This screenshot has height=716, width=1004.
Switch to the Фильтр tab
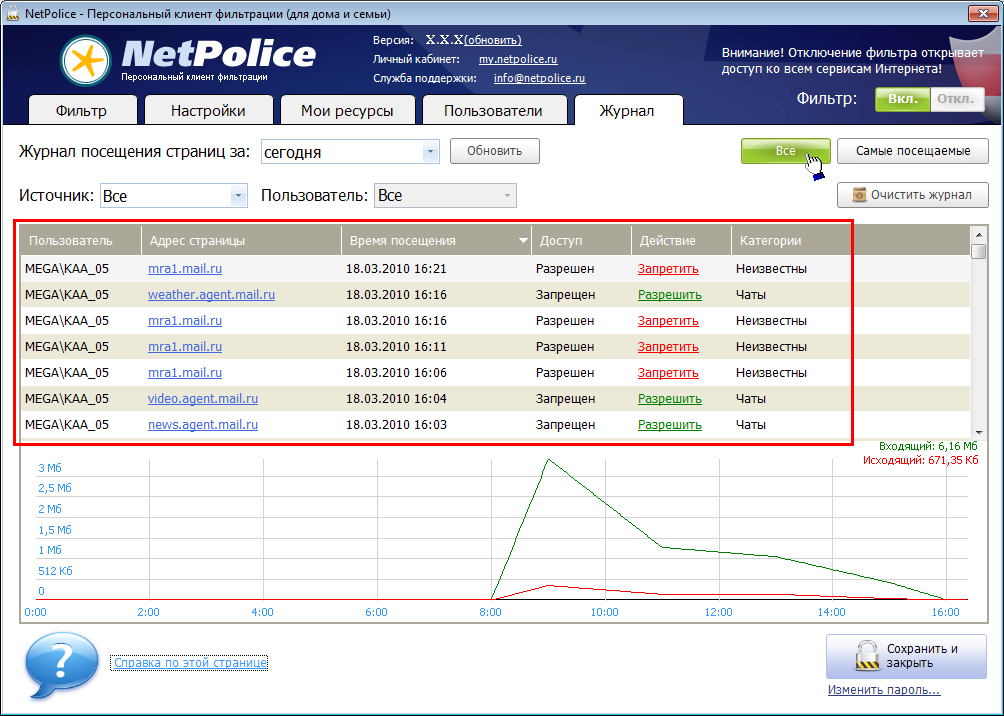(82, 110)
